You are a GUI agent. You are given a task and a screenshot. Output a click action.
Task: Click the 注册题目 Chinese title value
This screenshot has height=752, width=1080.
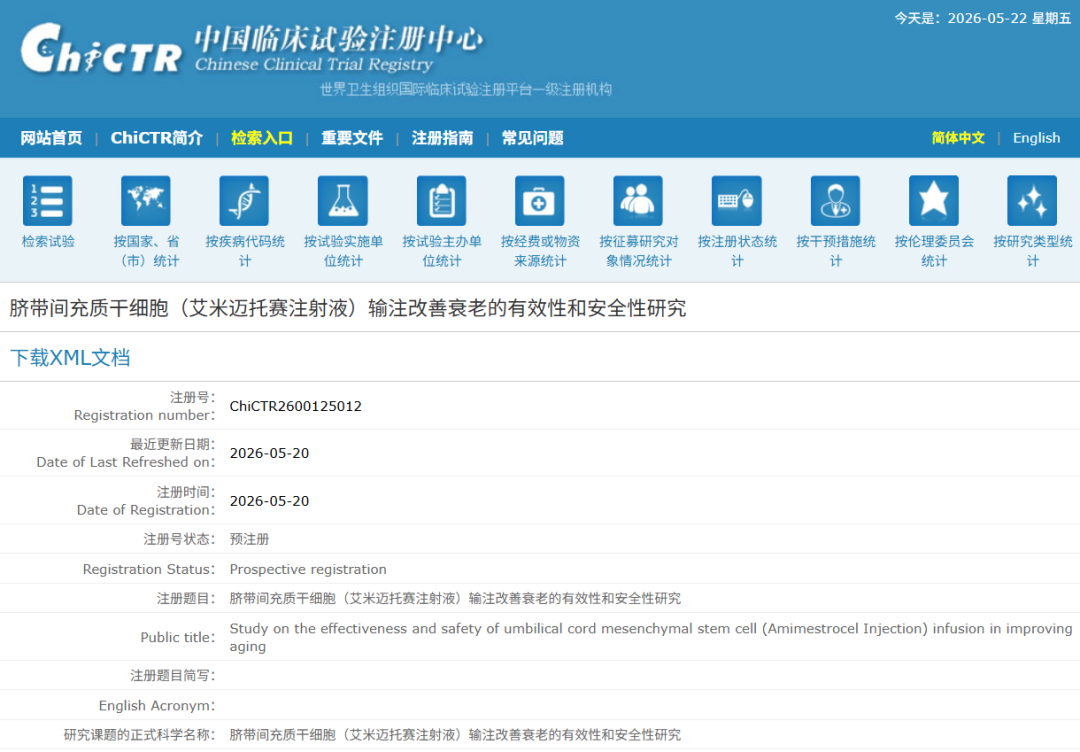[x=455, y=598]
